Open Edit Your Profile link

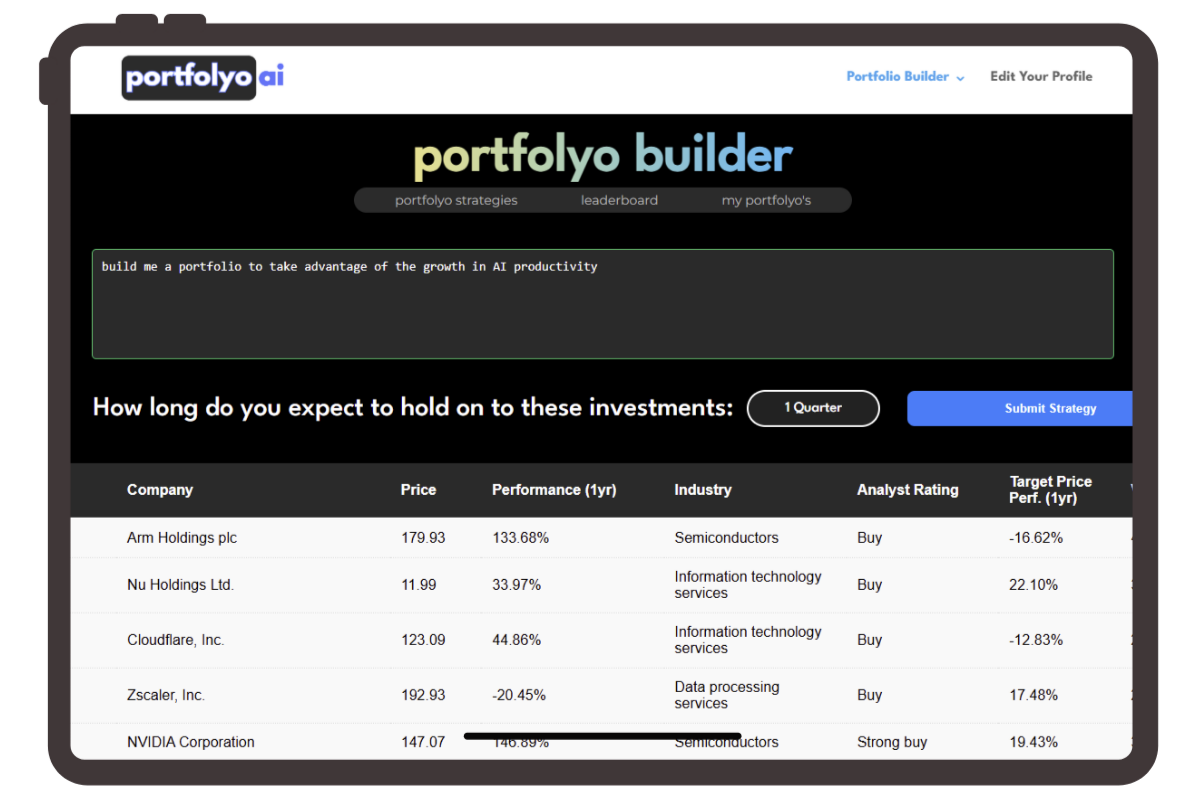(1041, 76)
